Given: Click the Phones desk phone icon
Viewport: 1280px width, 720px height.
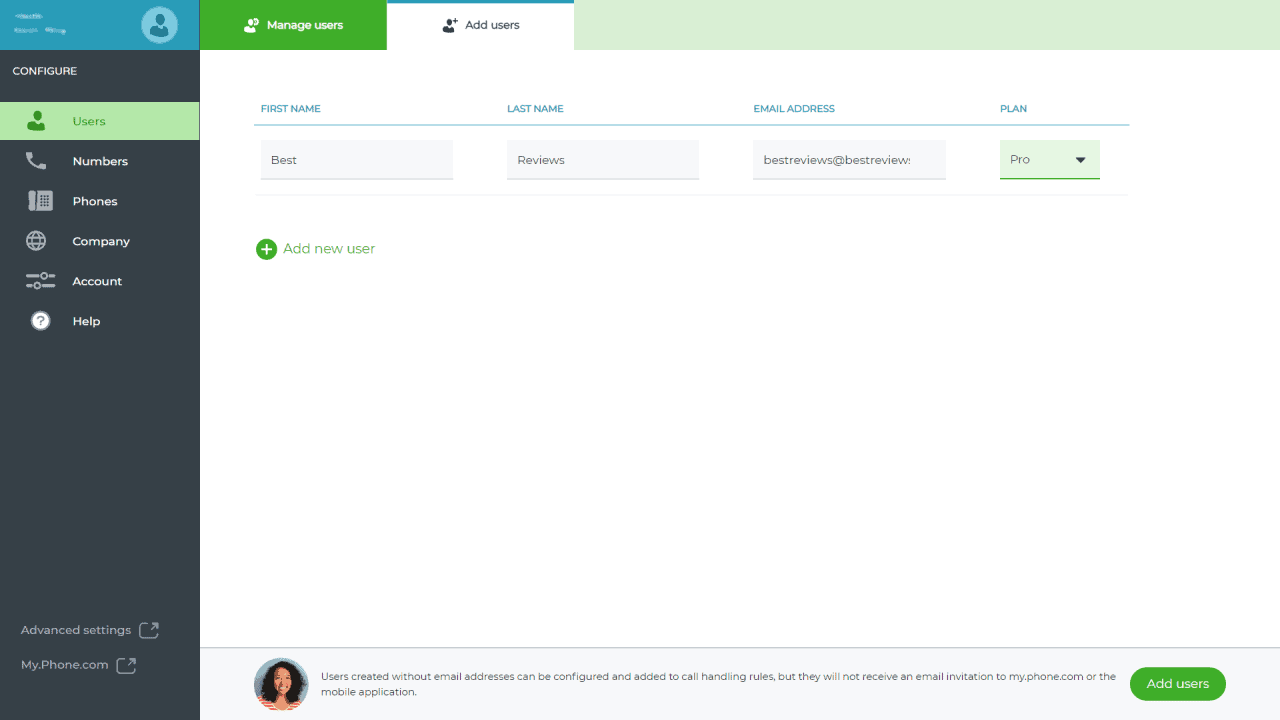Looking at the screenshot, I should coord(40,201).
